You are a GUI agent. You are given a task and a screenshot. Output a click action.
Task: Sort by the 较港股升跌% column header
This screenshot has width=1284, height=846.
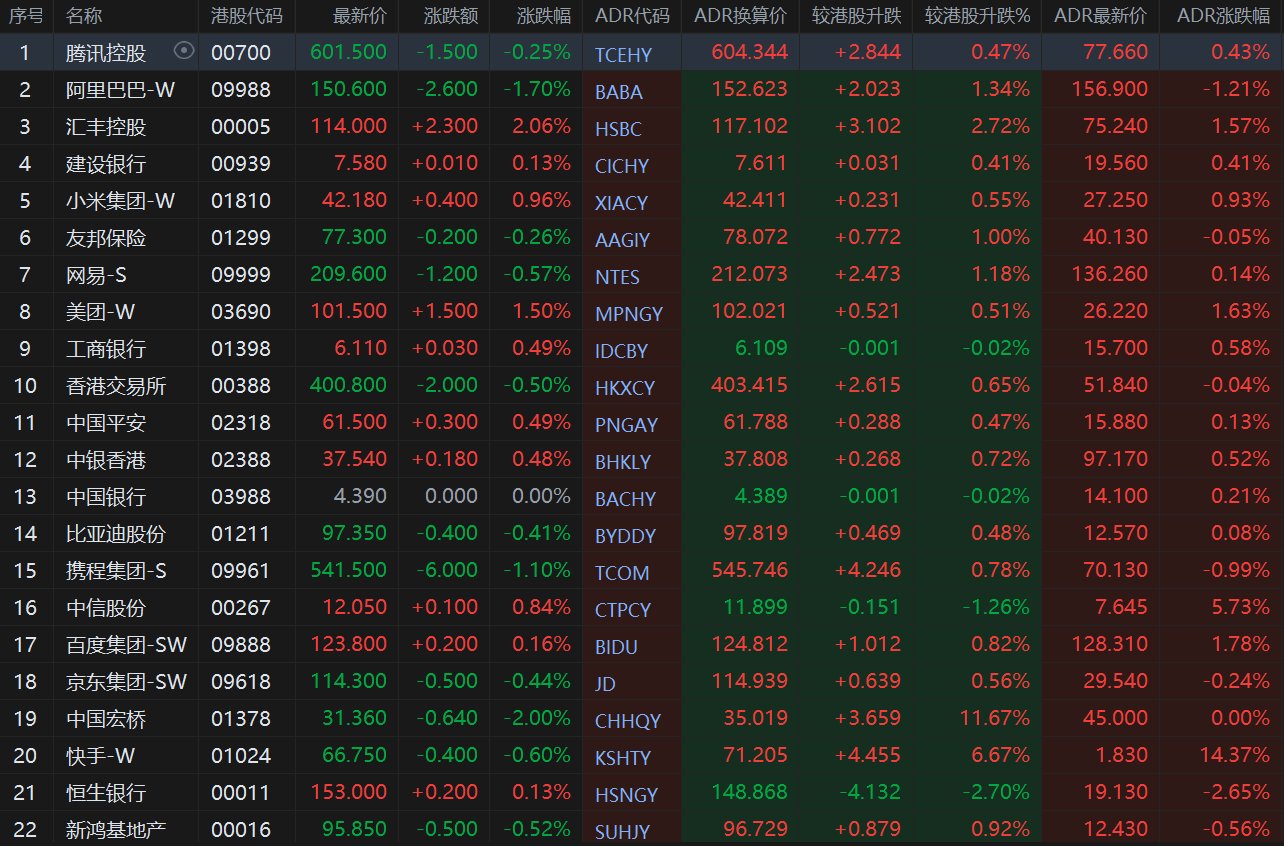coord(977,16)
